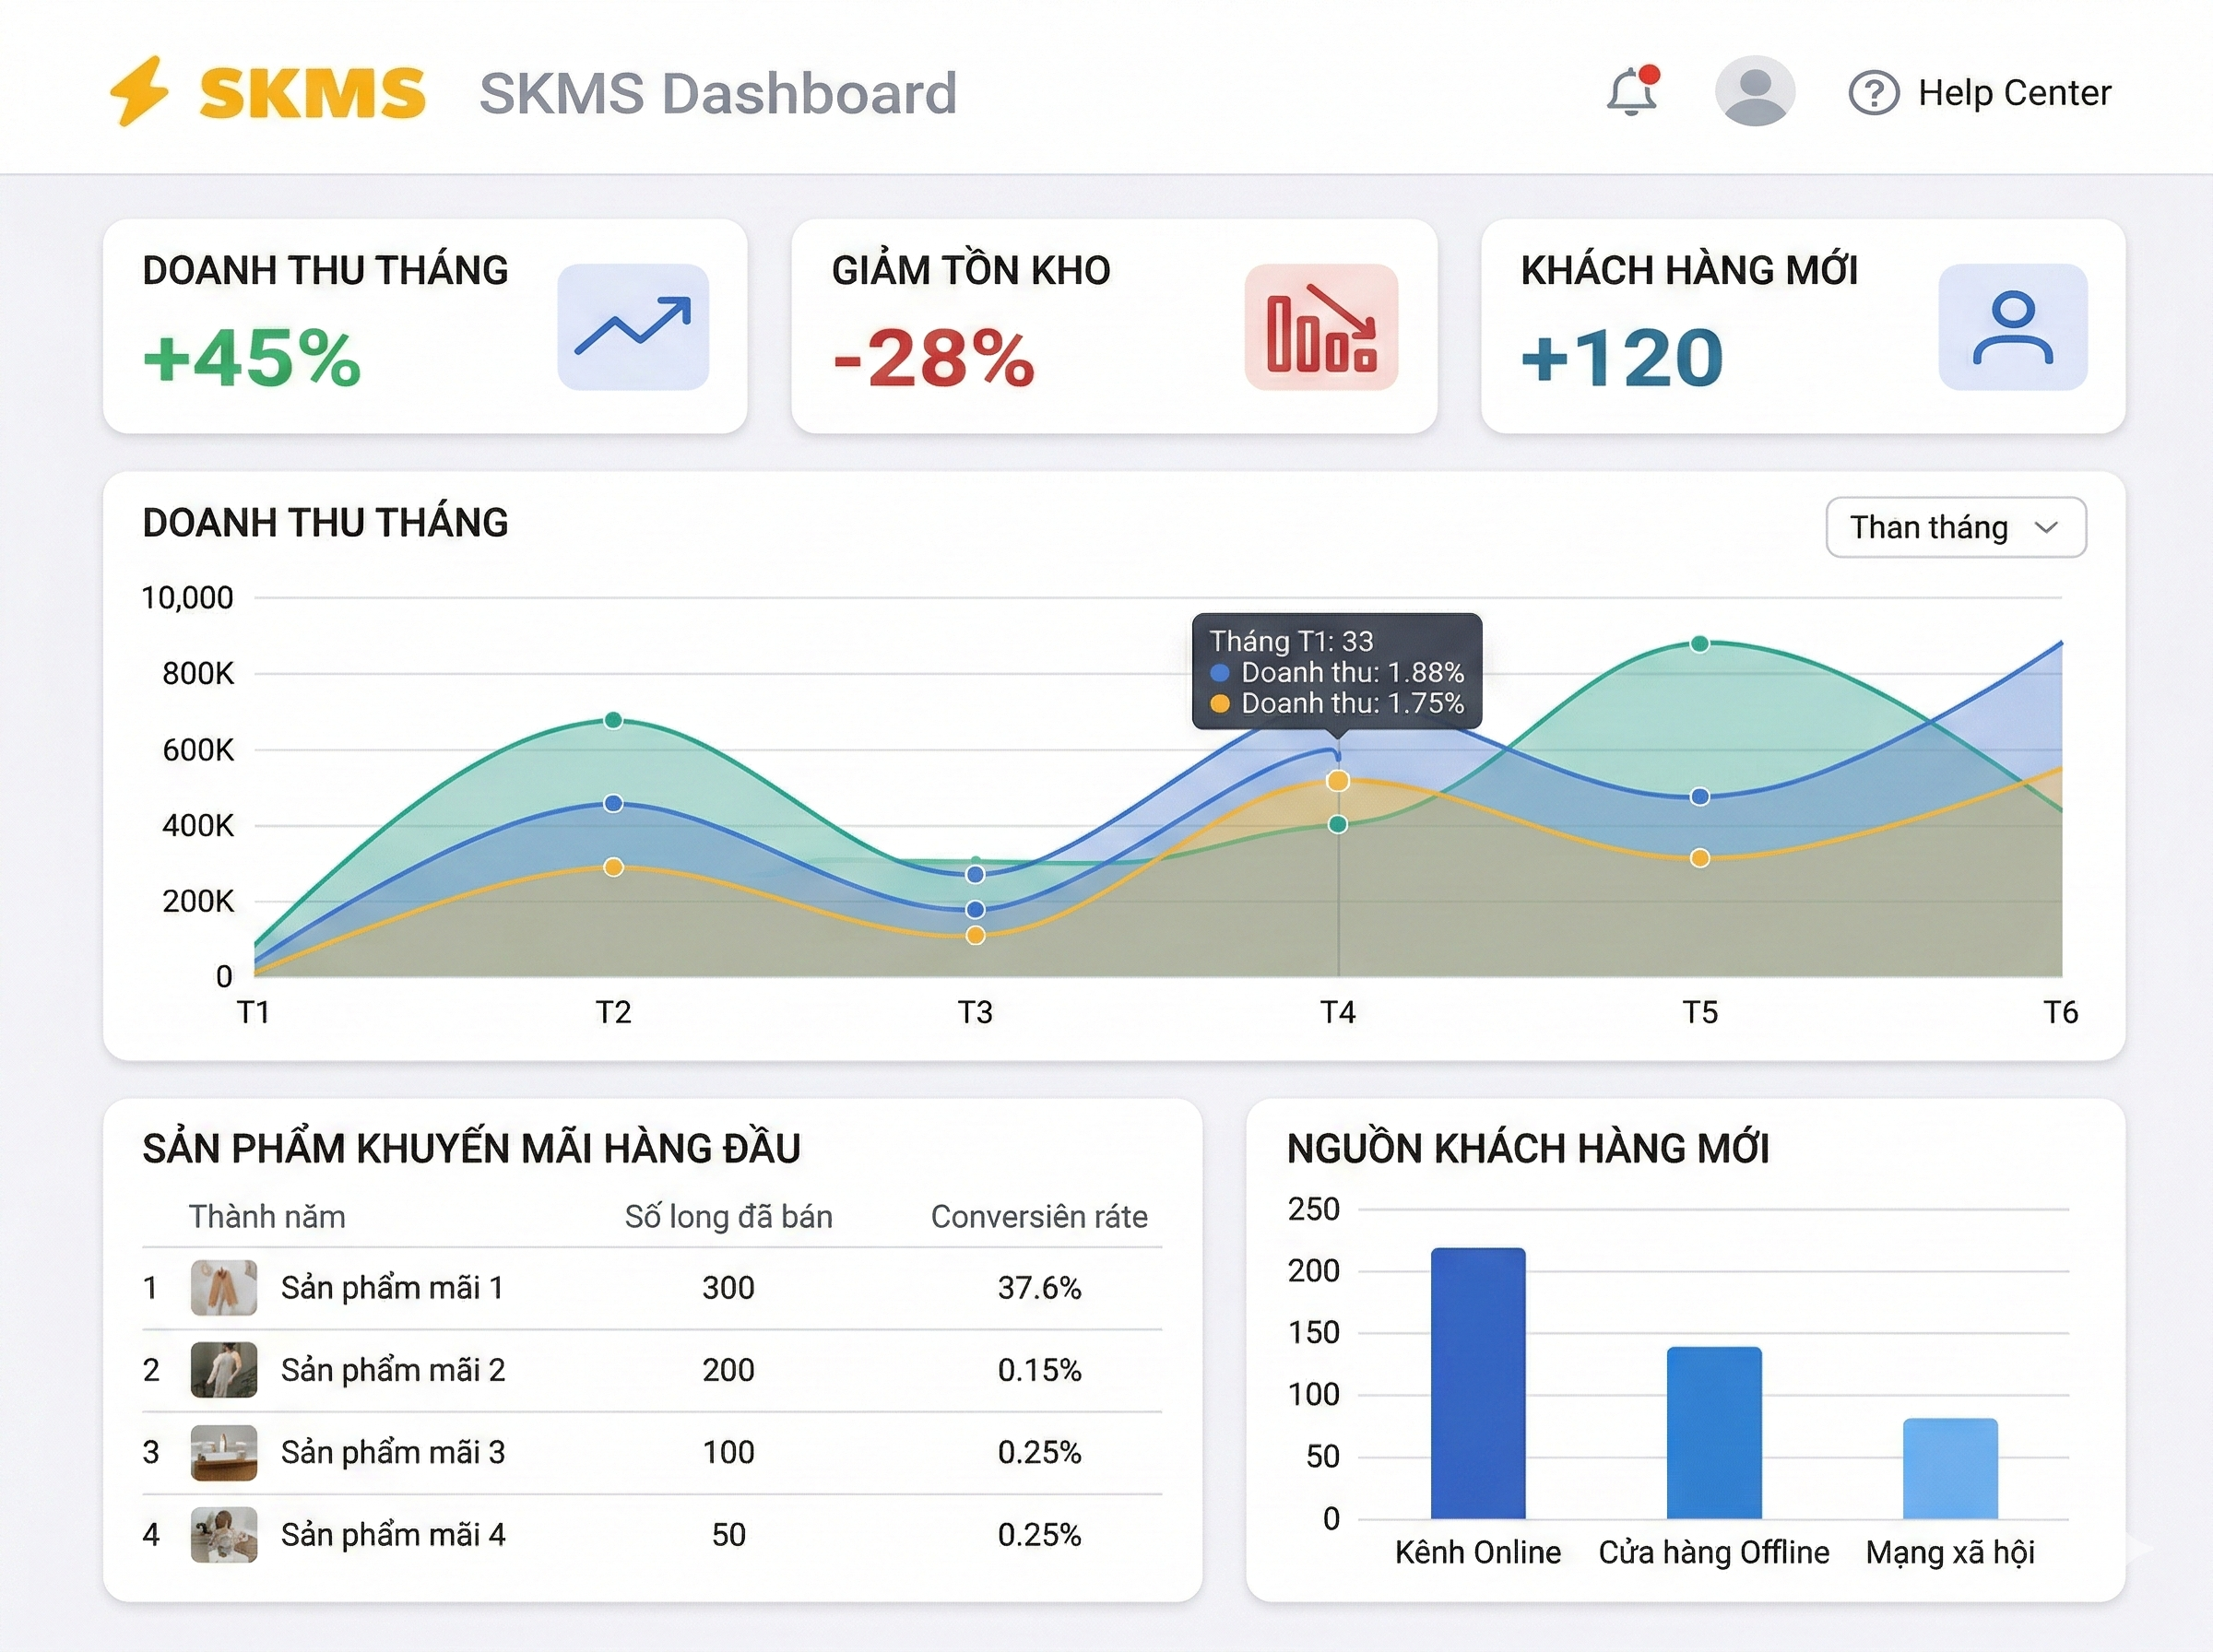2213x1652 pixels.
Task: Click the Cửa hàng Offline bar
Action: (x=1714, y=1433)
